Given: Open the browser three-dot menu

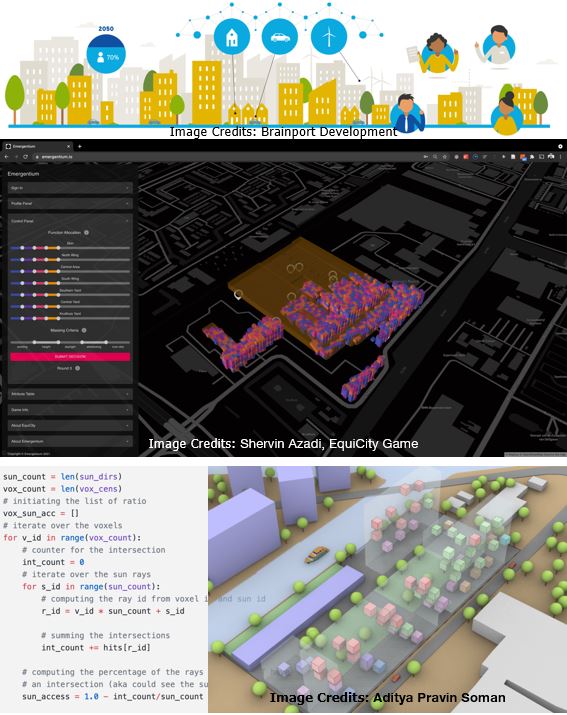Looking at the screenshot, I should (x=561, y=157).
